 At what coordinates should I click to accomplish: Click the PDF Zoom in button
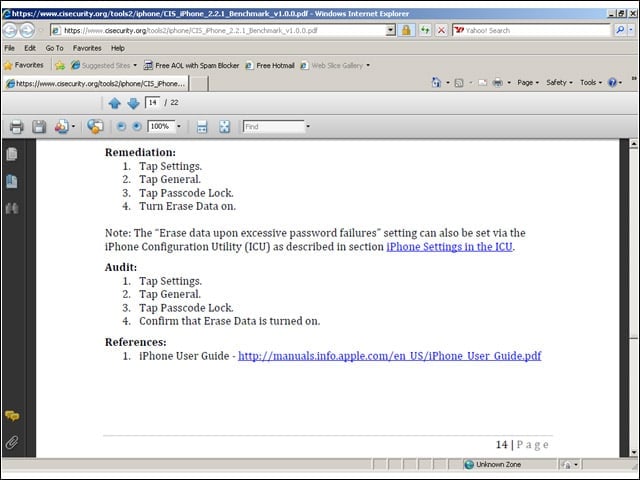pyautogui.click(x=137, y=127)
